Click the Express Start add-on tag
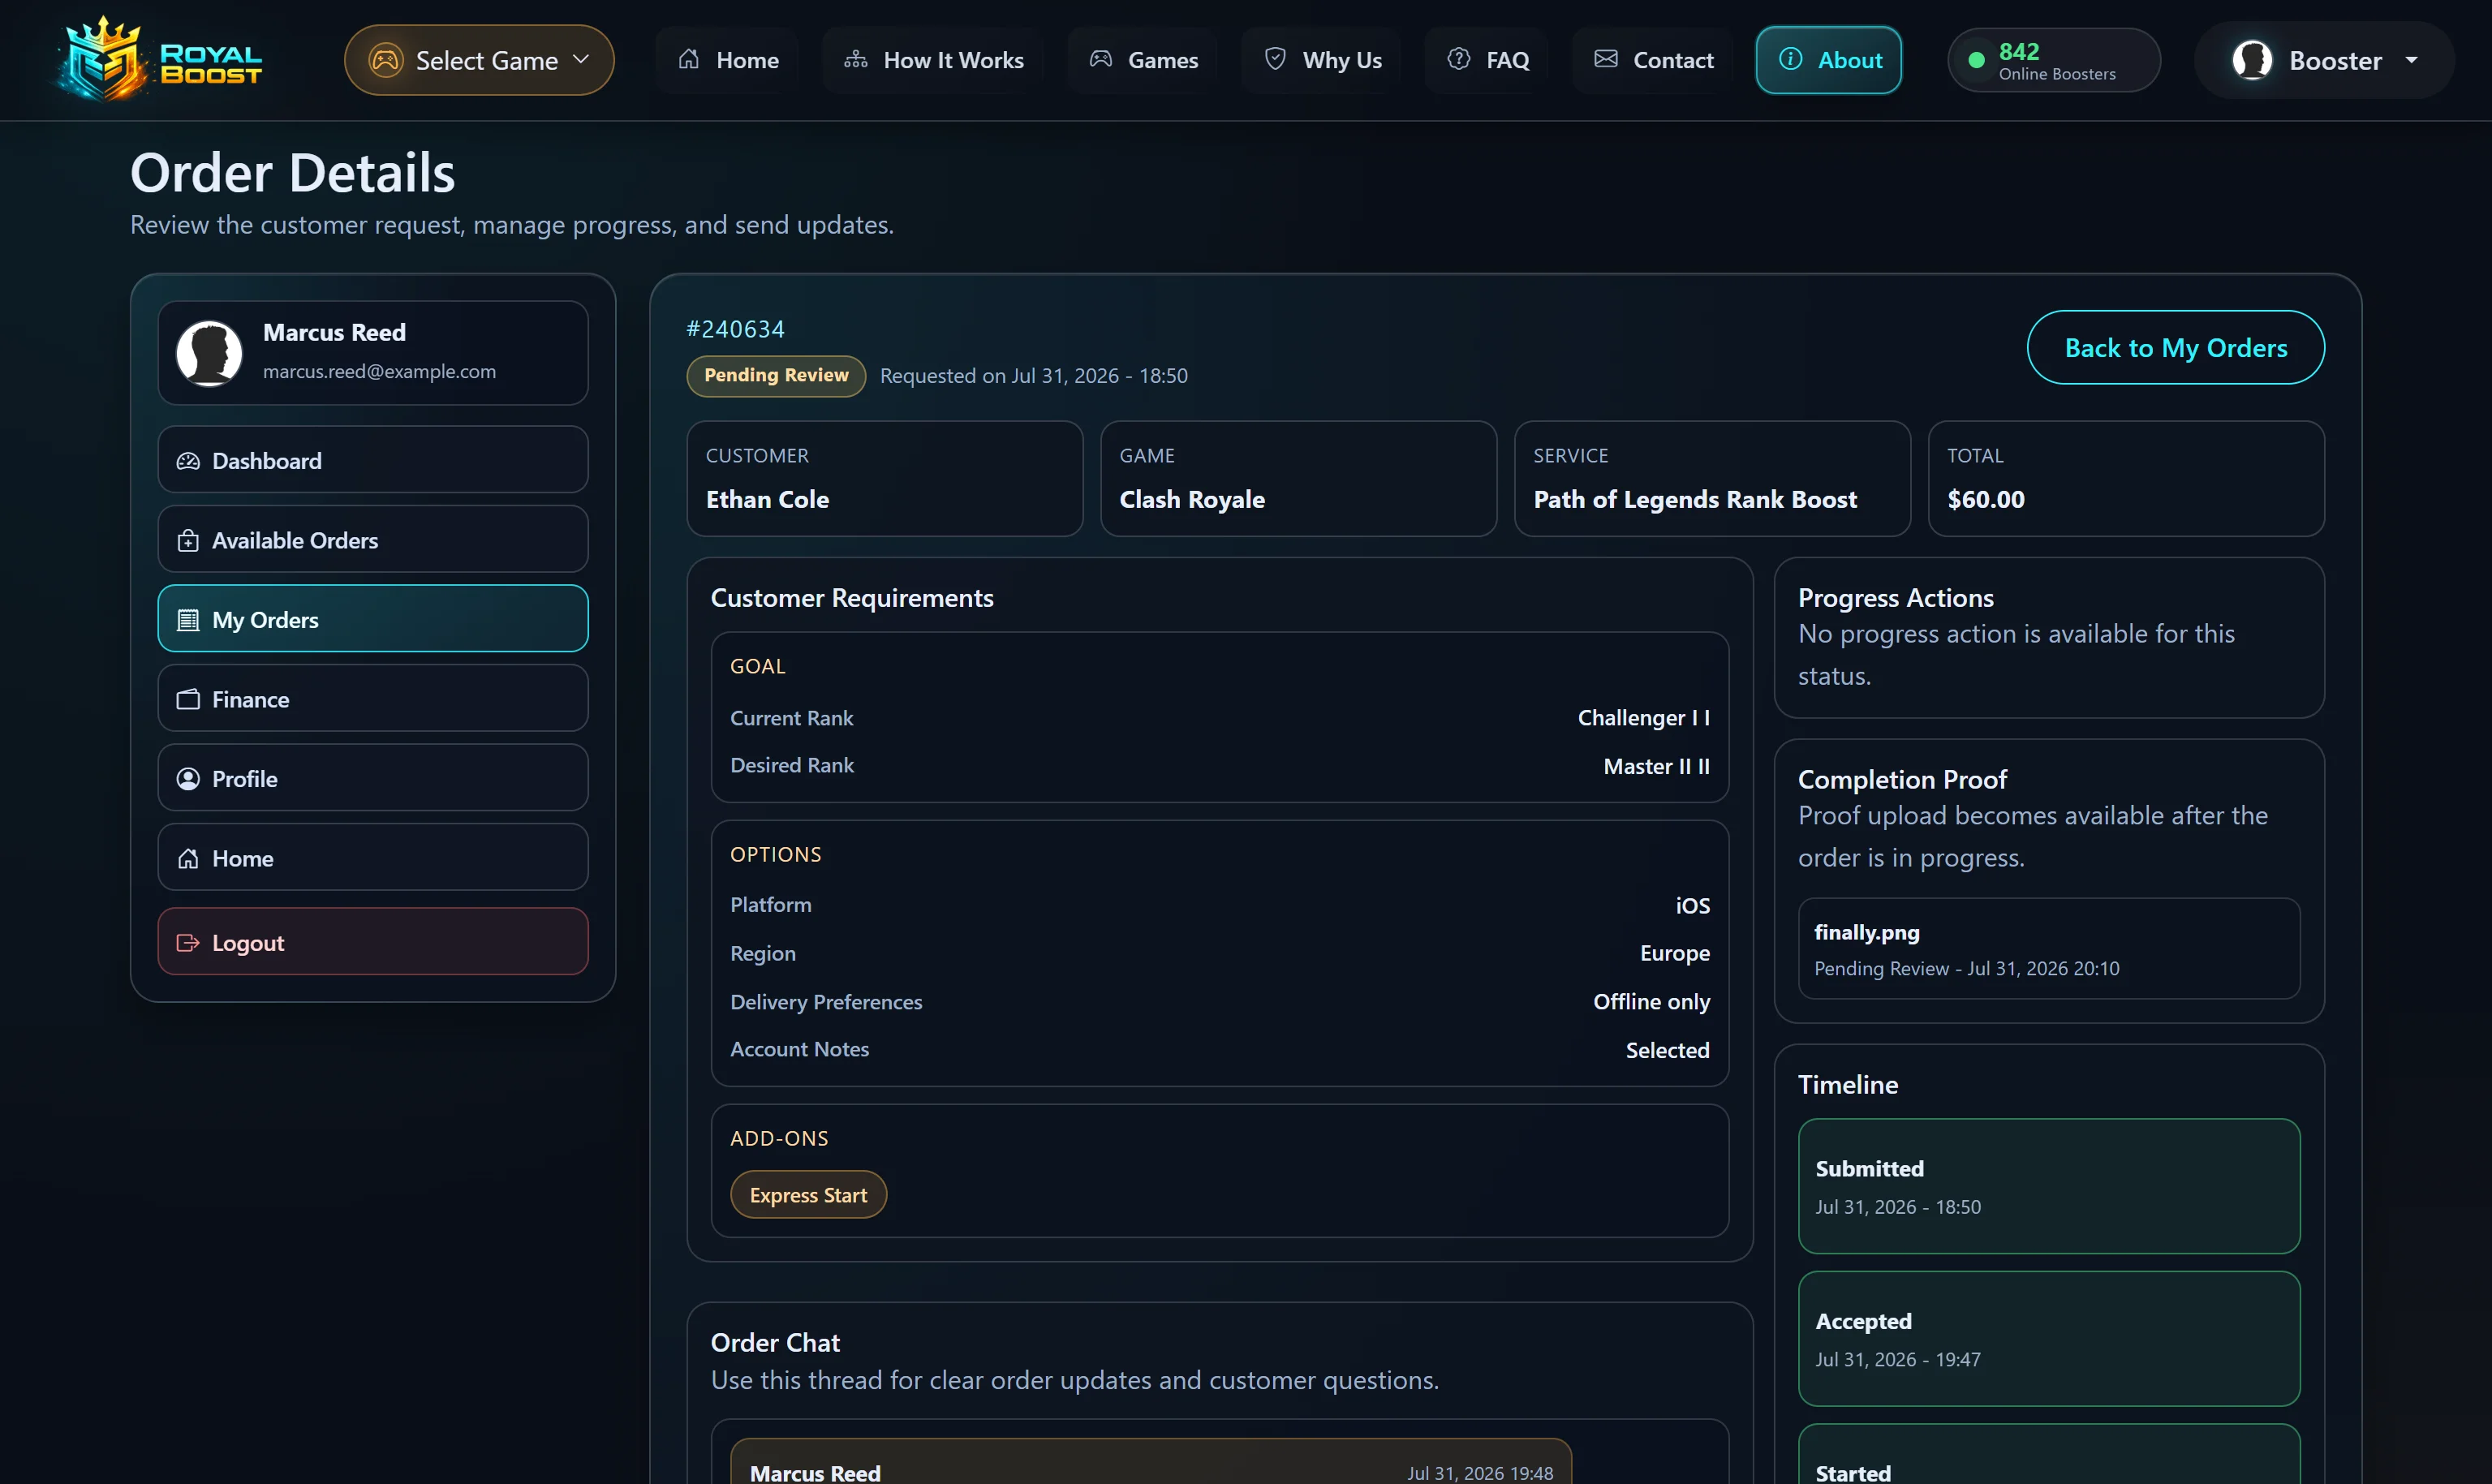This screenshot has height=1484, width=2492. (x=808, y=1195)
